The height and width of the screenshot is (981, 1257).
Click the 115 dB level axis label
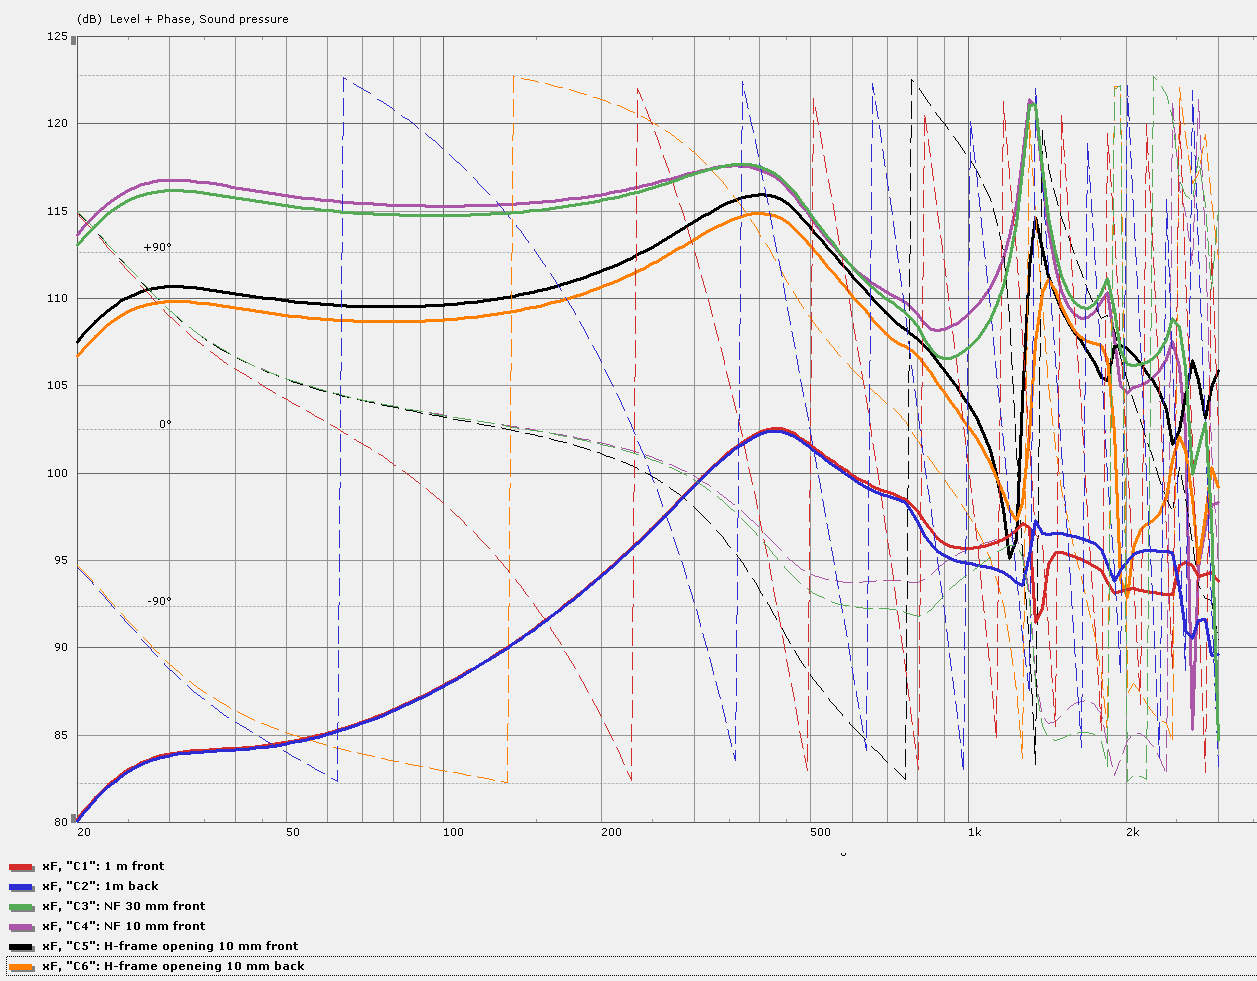click(57, 211)
